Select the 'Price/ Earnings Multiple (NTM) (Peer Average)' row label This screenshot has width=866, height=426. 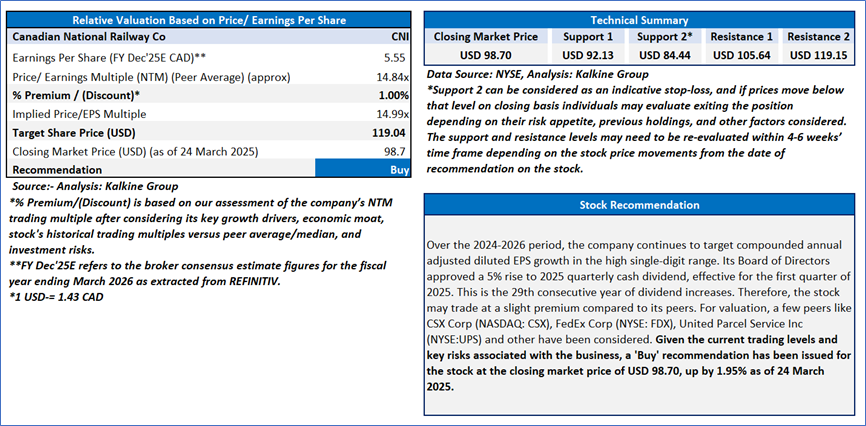pyautogui.click(x=151, y=76)
